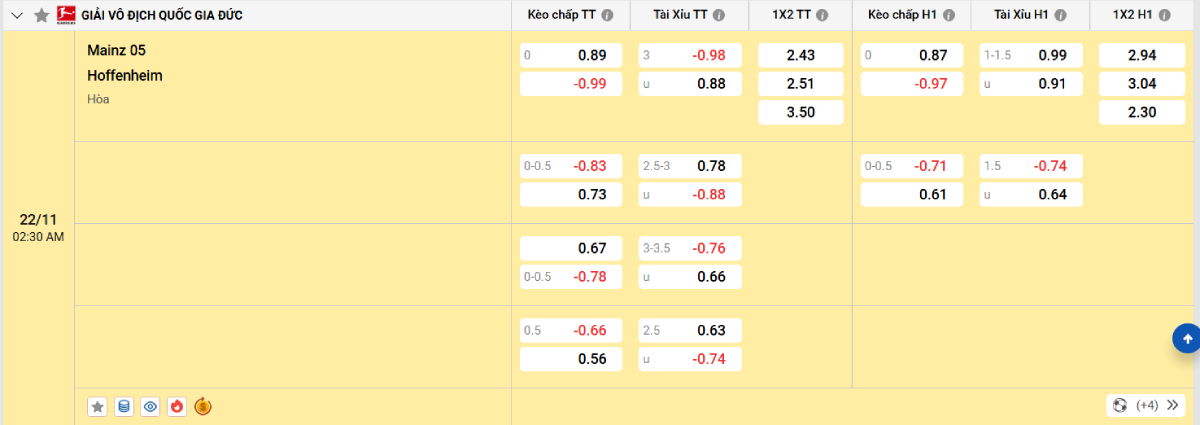The height and width of the screenshot is (425, 1200).
Task: Pick the 3.50 draw odds in 1X2 TT
Action: 786,113
